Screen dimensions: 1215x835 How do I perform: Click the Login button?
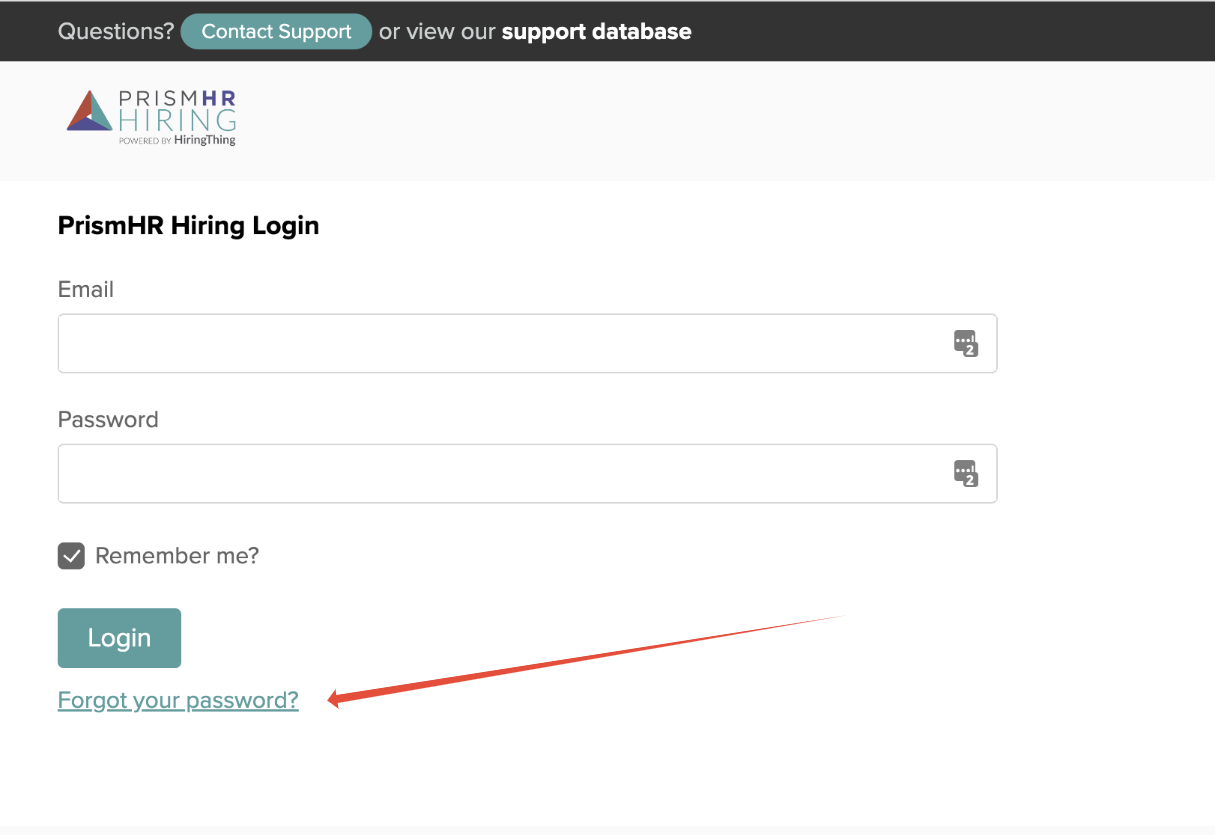(119, 638)
